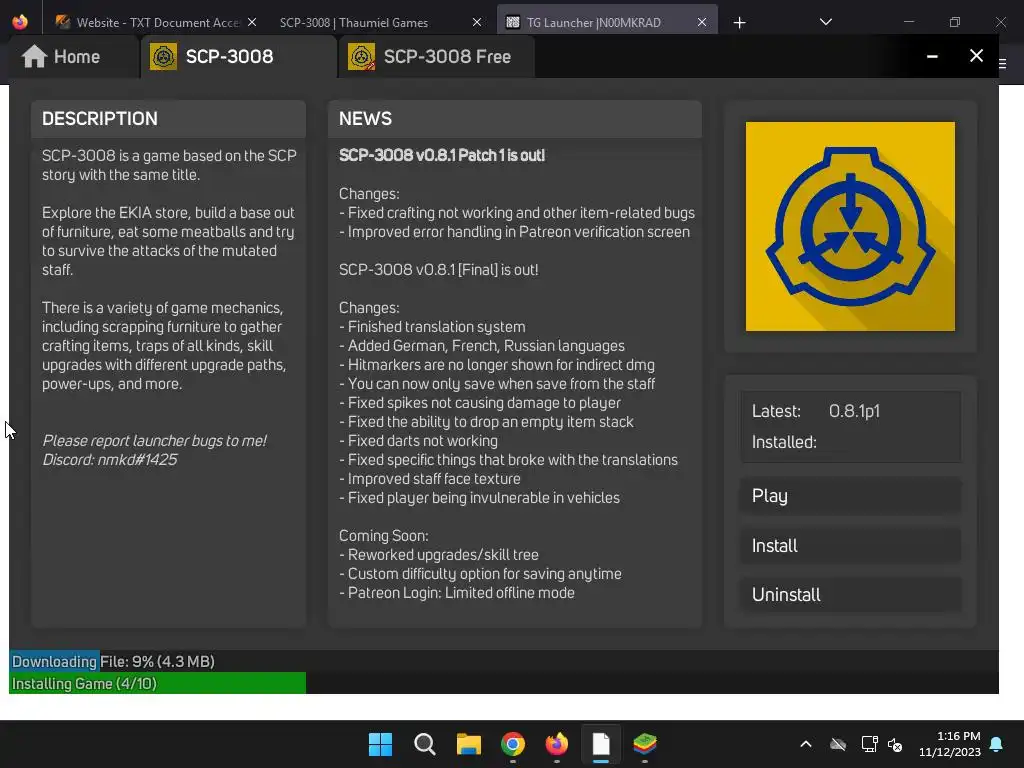Click the 'Installed:' label
The height and width of the screenshot is (768, 1024).
point(784,442)
